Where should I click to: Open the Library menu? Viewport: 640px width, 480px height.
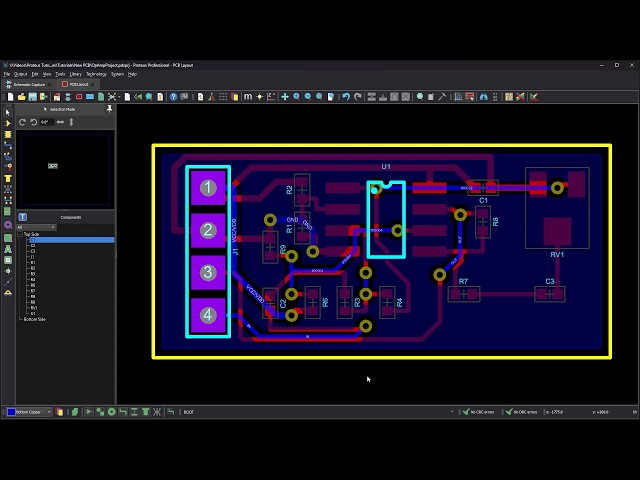76,74
